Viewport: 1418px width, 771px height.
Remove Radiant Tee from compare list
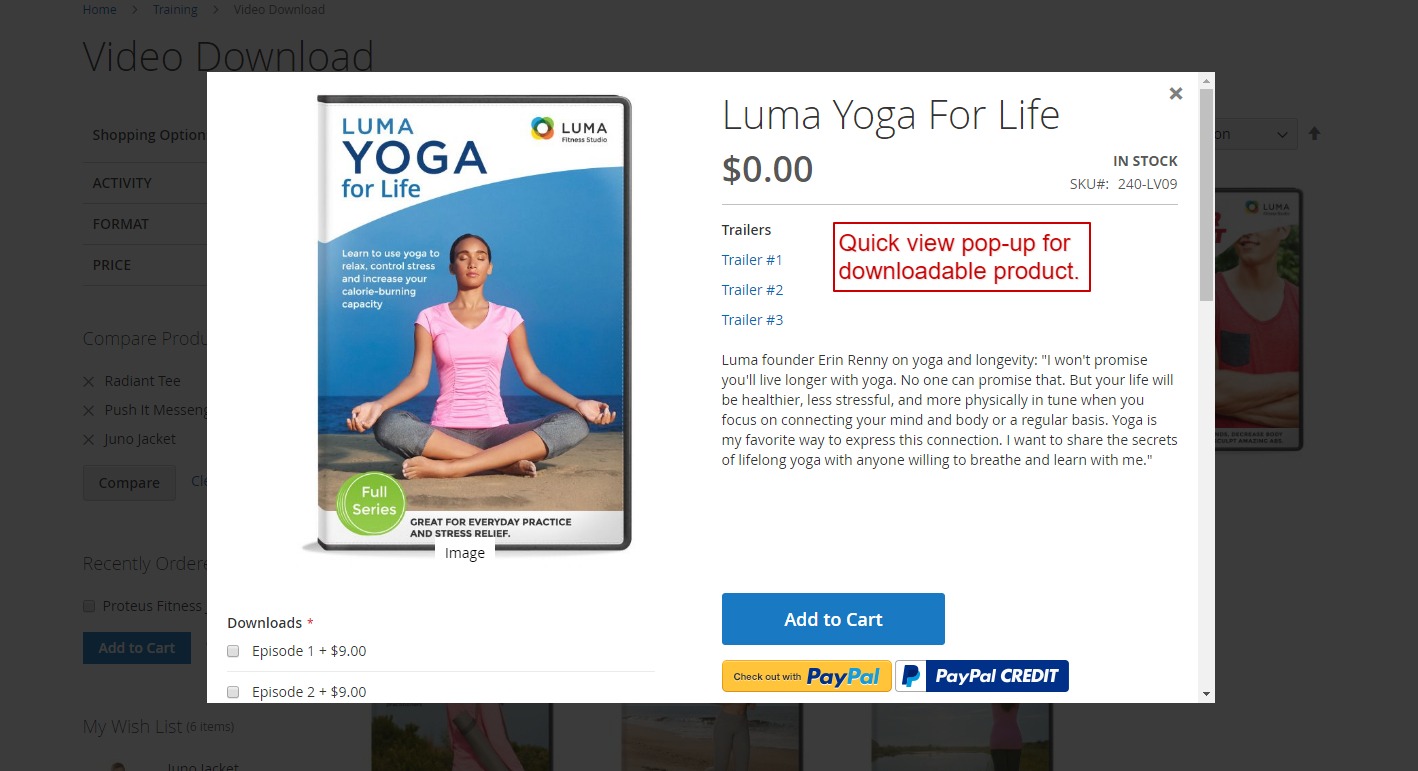coord(89,382)
